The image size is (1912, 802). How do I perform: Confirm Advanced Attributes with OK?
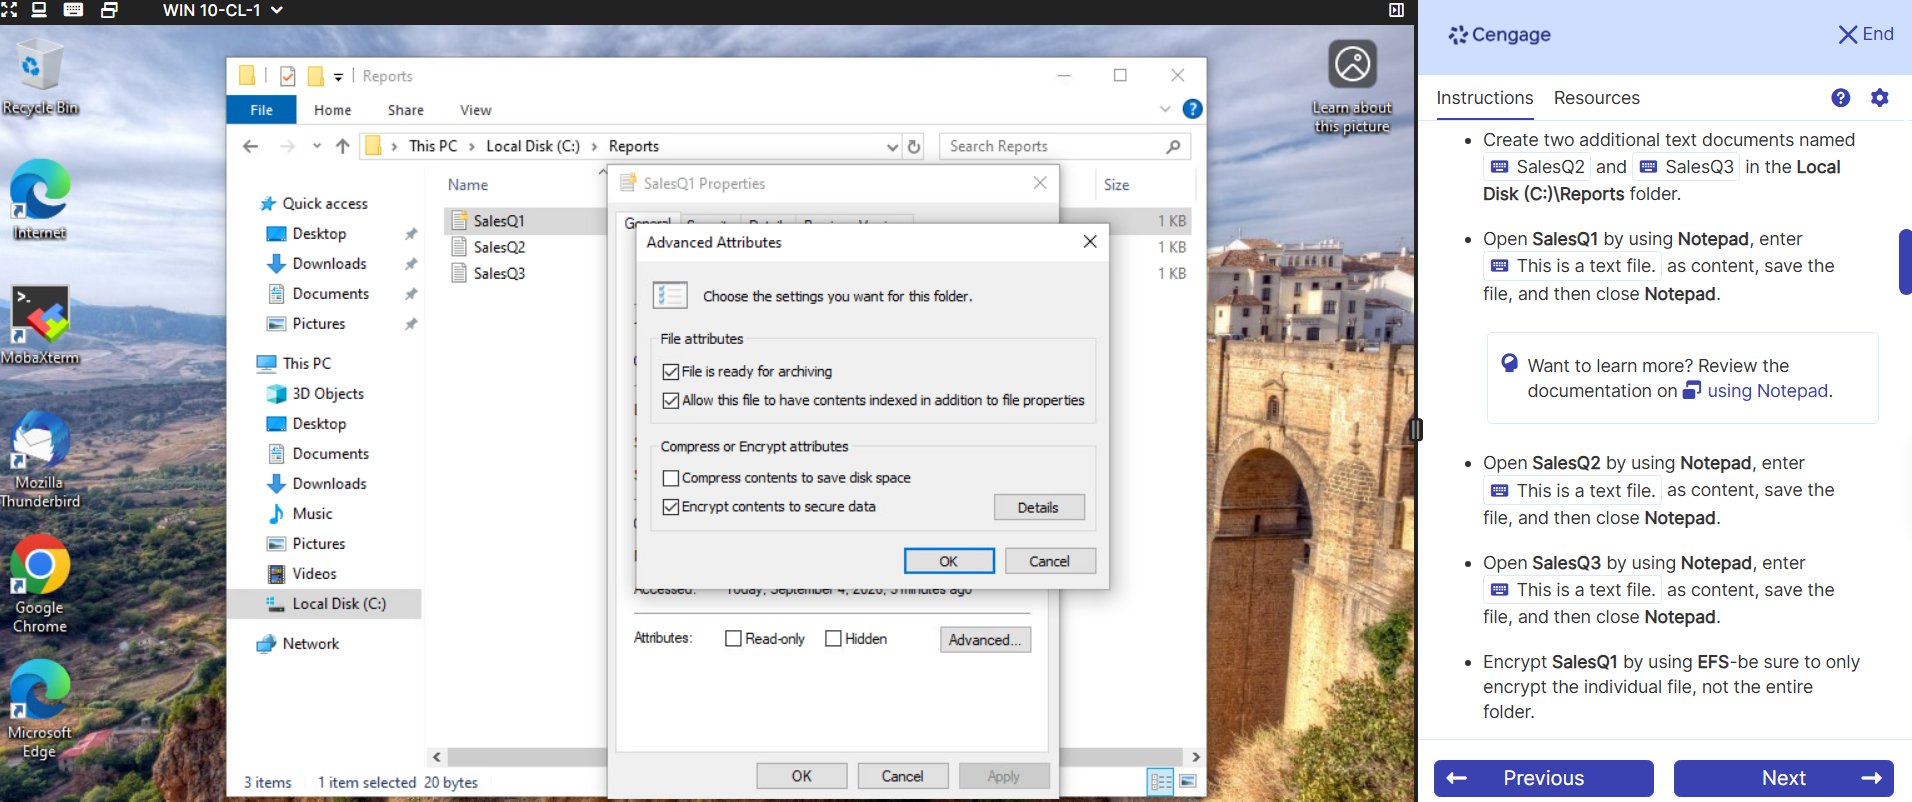949,561
